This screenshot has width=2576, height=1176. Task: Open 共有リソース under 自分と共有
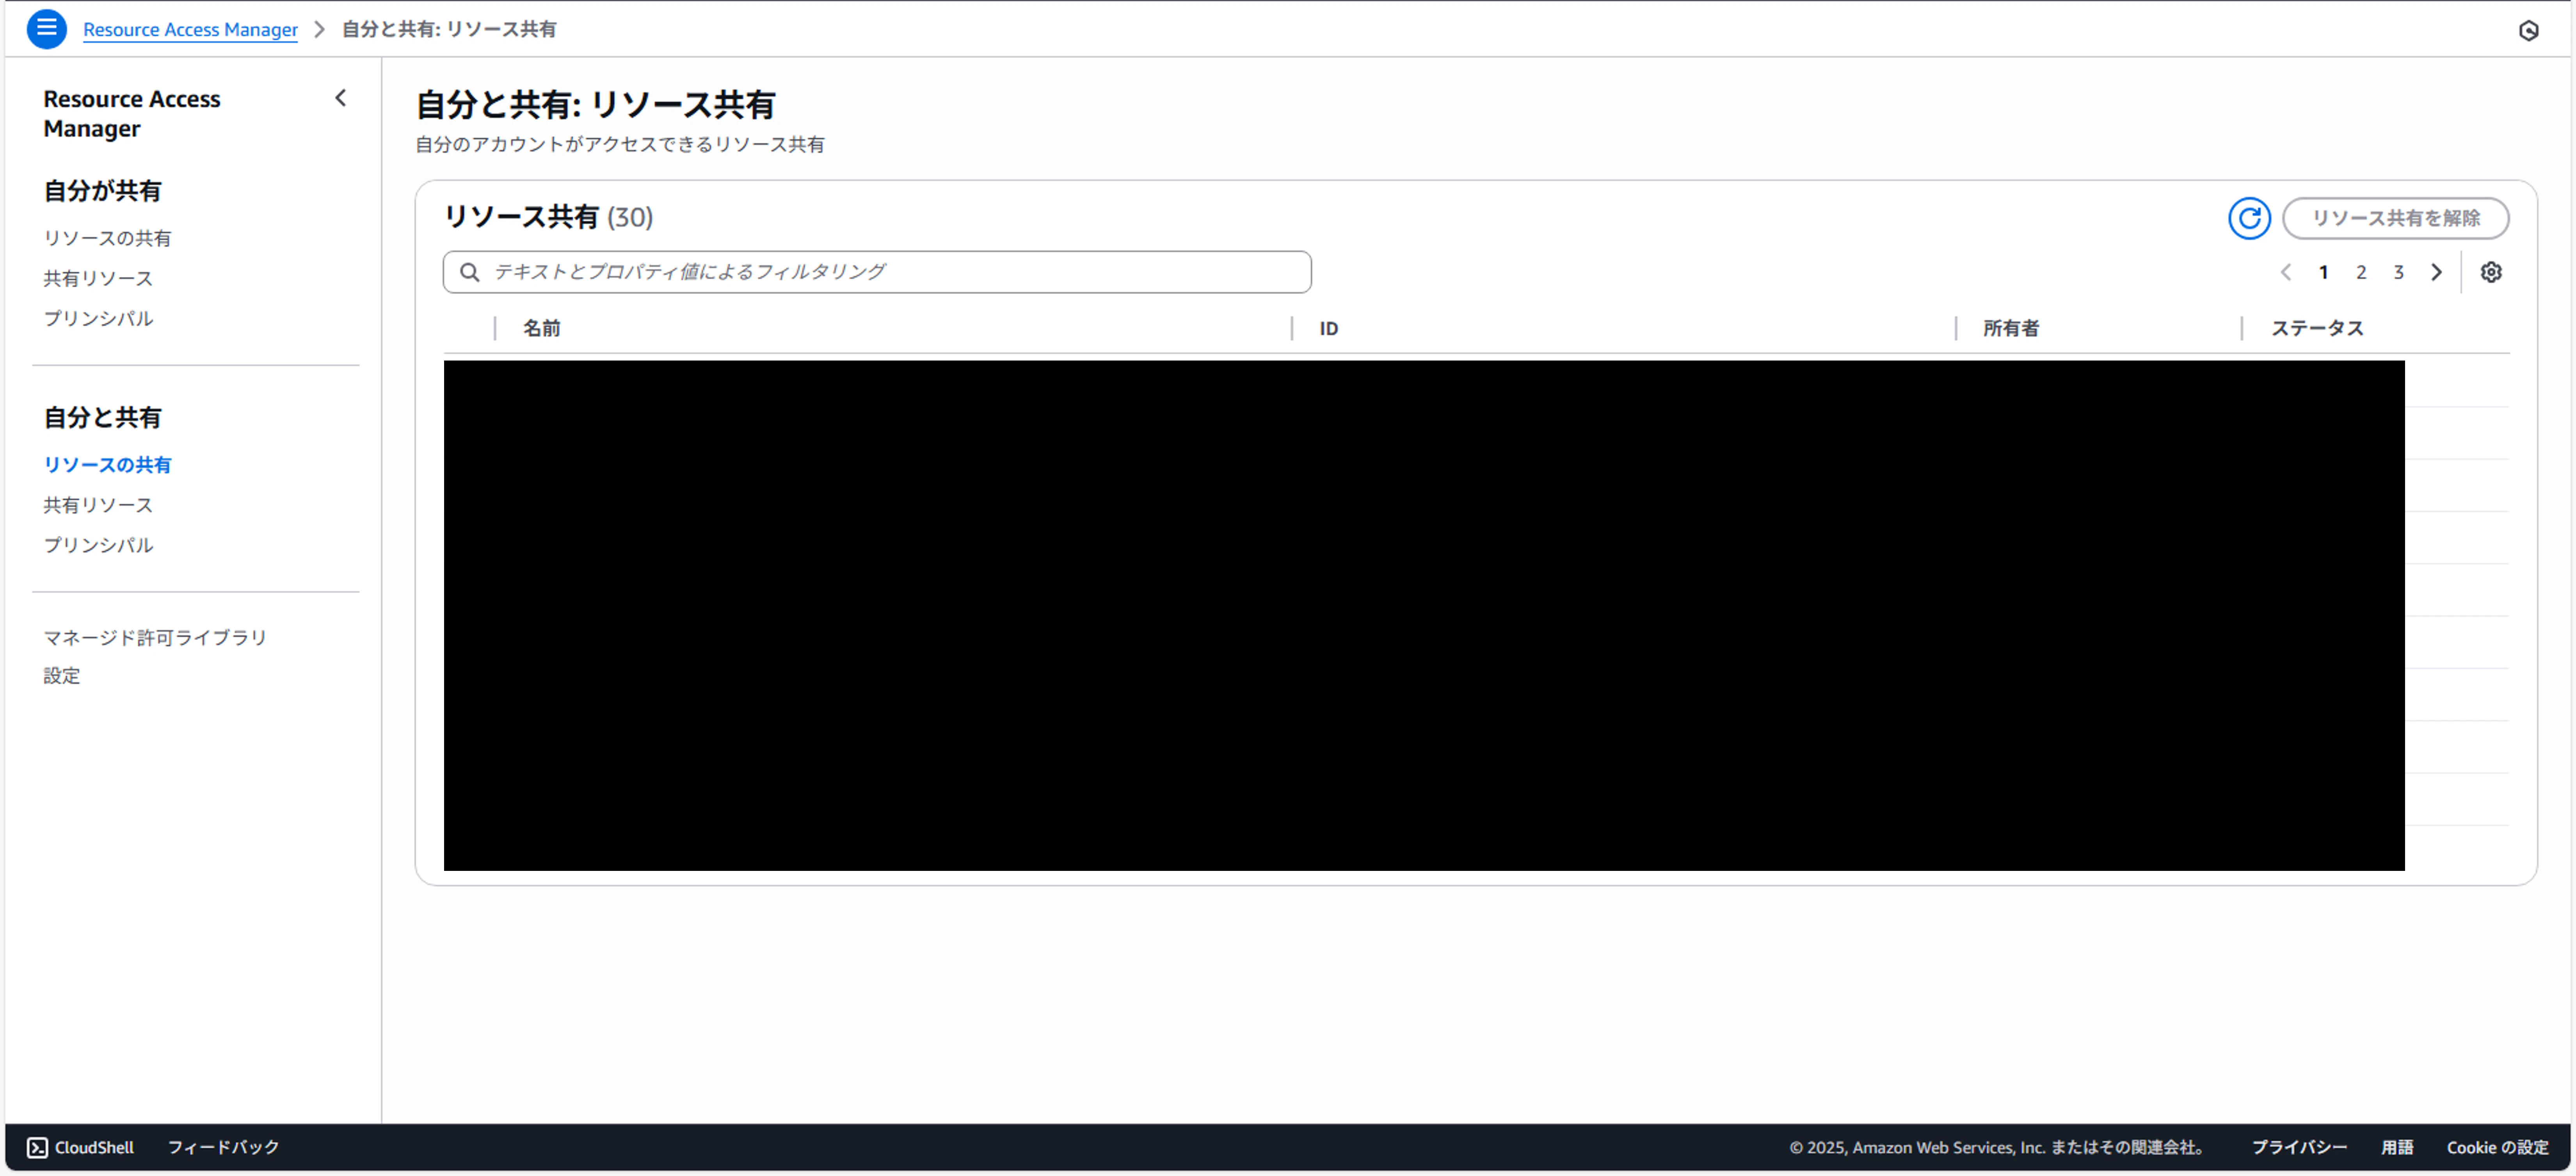coord(98,505)
